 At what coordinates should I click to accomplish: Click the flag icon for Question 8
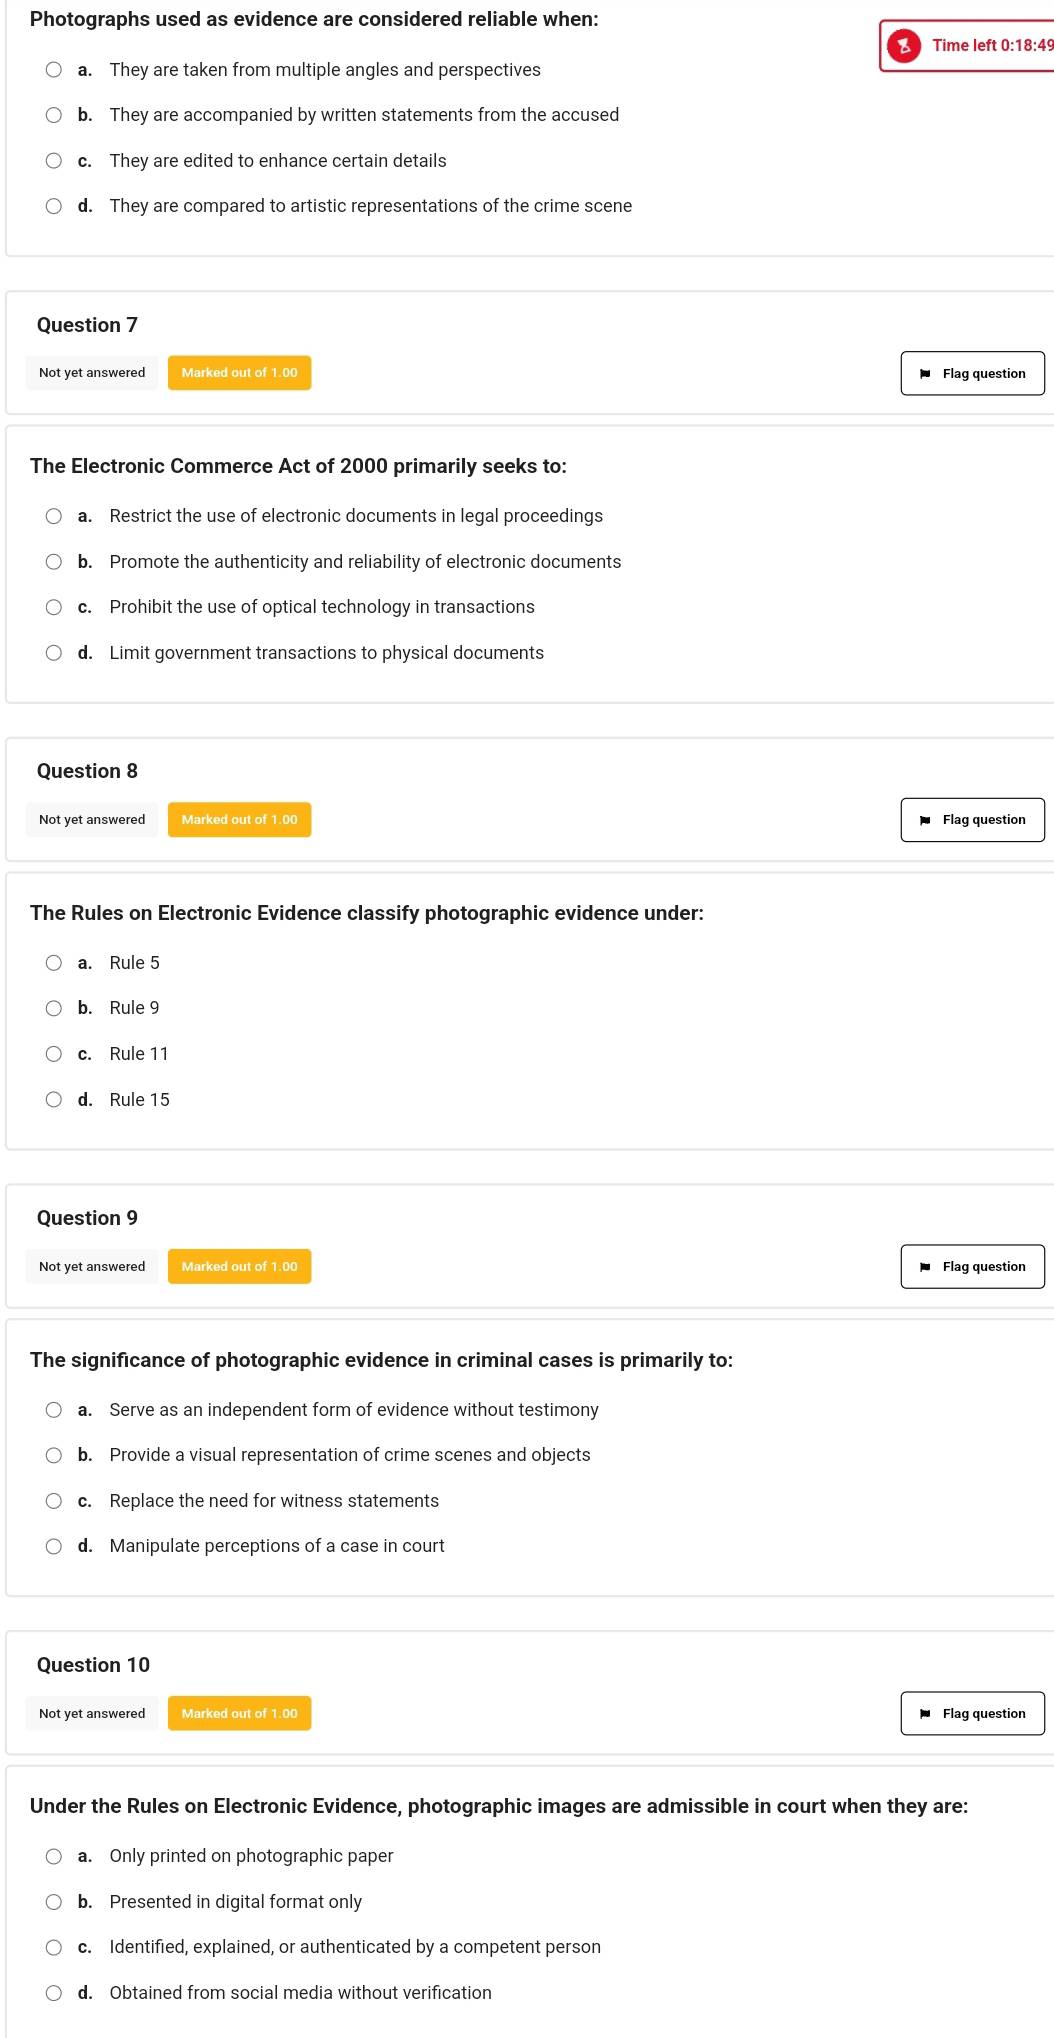(x=925, y=820)
